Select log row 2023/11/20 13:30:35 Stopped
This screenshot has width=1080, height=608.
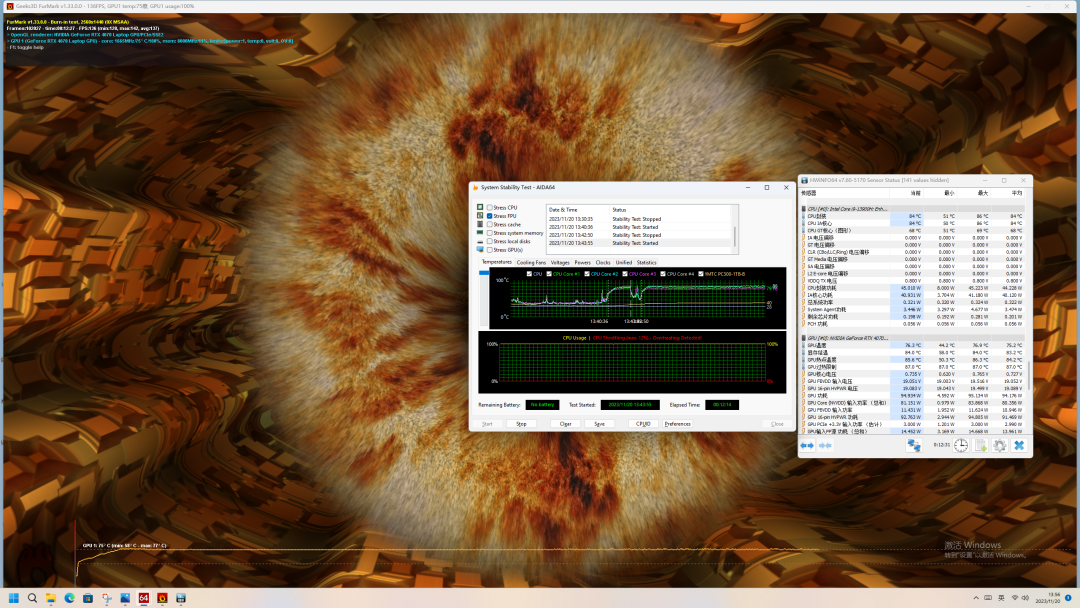(639, 219)
